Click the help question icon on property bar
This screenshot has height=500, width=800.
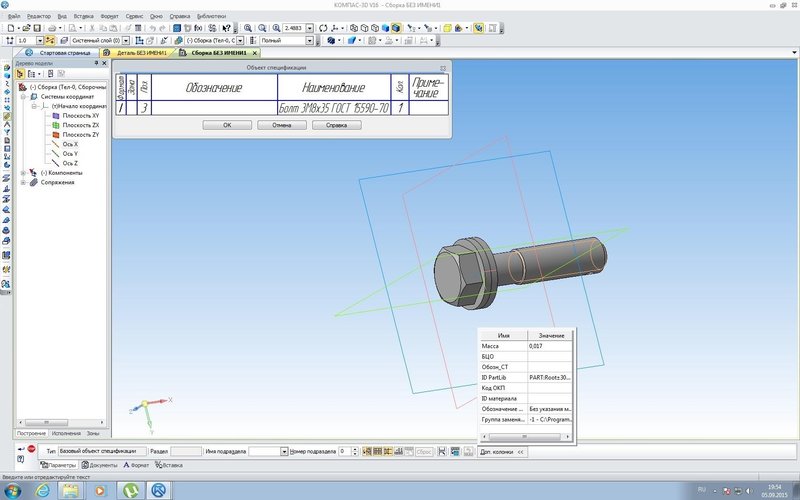[x=20, y=460]
